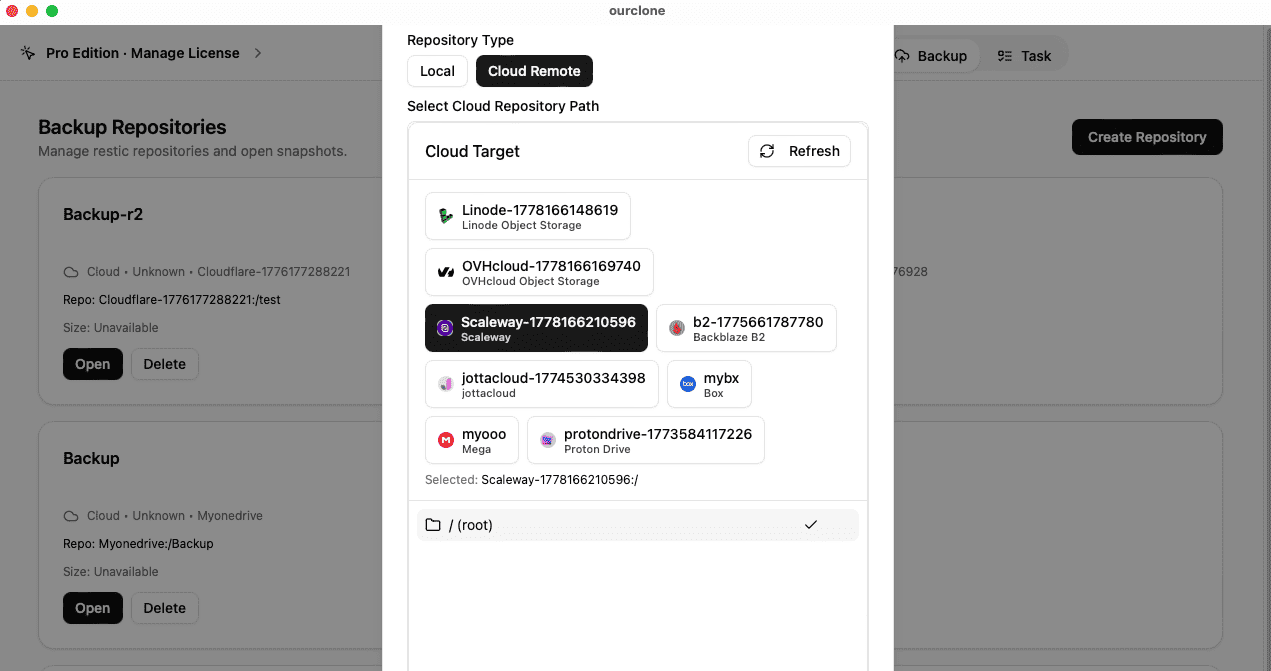1271x671 pixels.
Task: Open Pro Edition · Manage License link
Action: pos(143,53)
